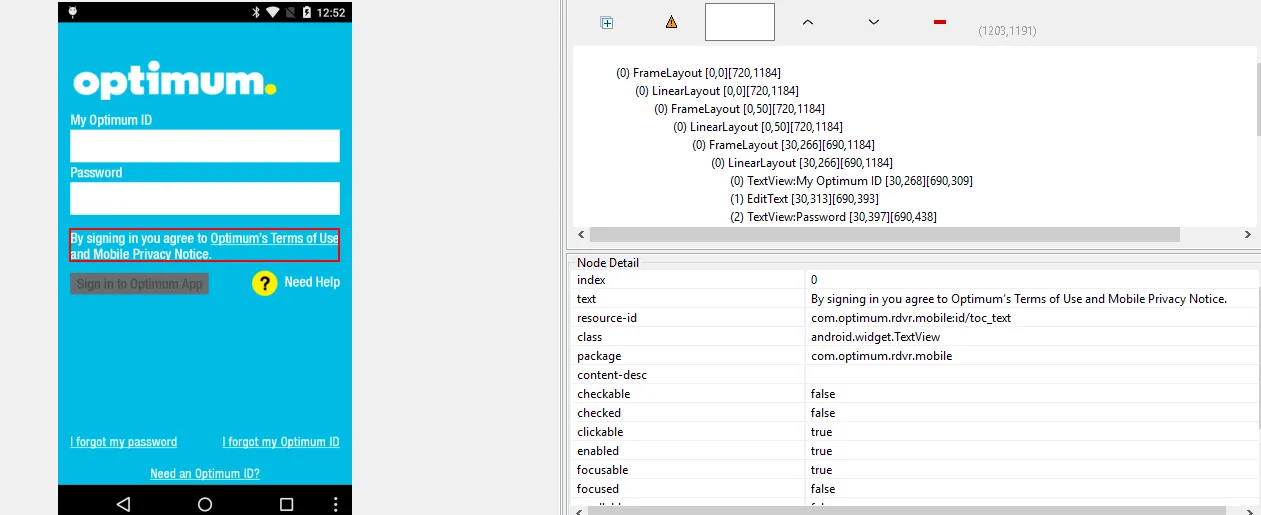This screenshot has width=1261, height=515.
Task: Tap the Android home circle button
Action: [x=205, y=503]
